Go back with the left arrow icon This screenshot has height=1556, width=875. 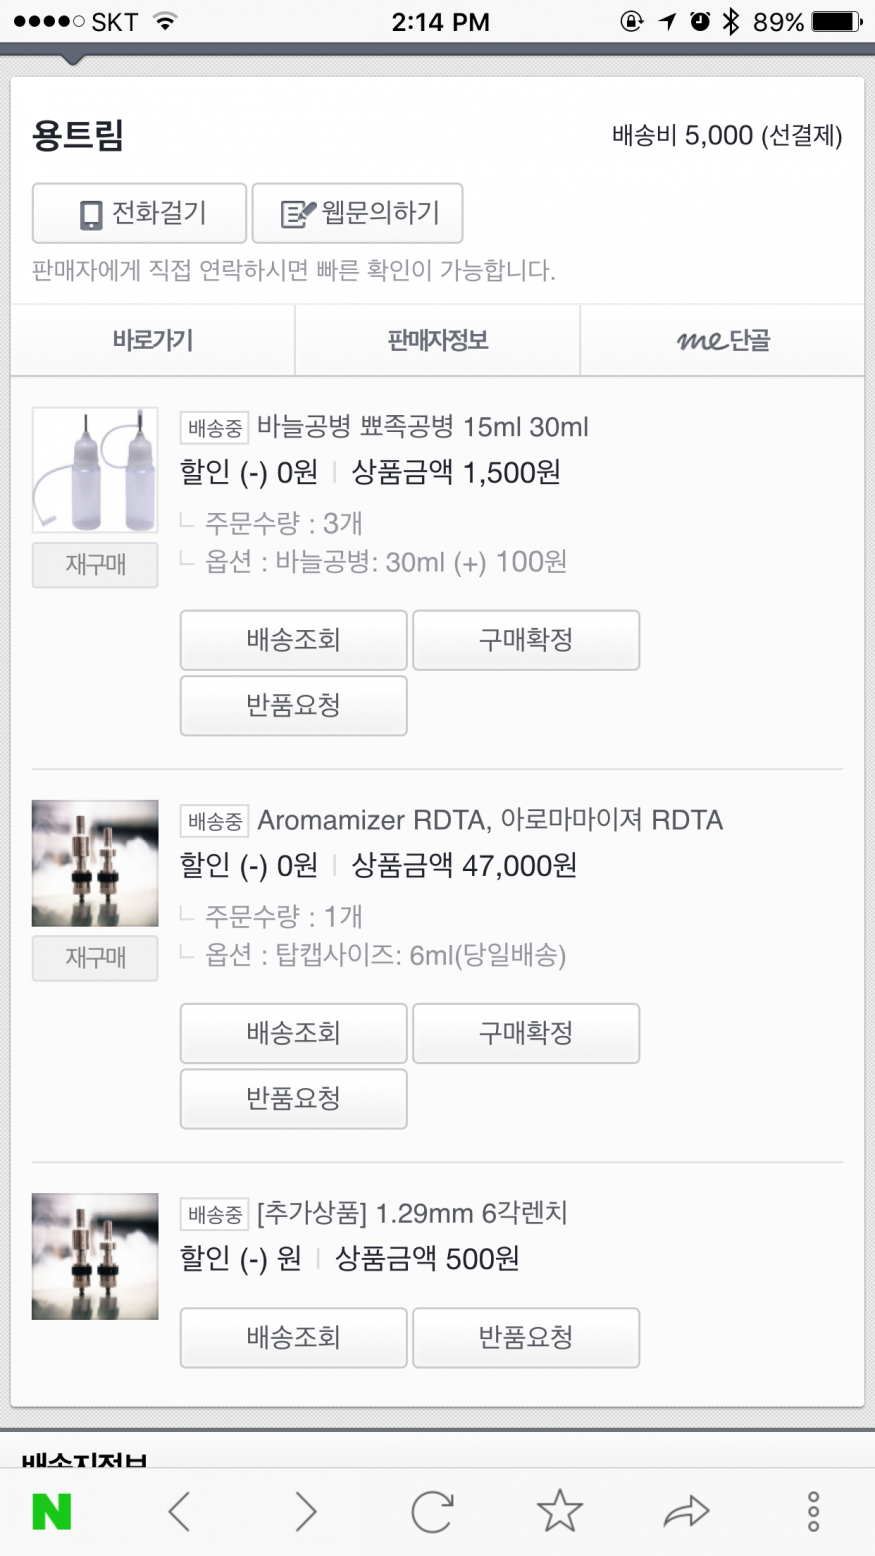click(x=179, y=1511)
